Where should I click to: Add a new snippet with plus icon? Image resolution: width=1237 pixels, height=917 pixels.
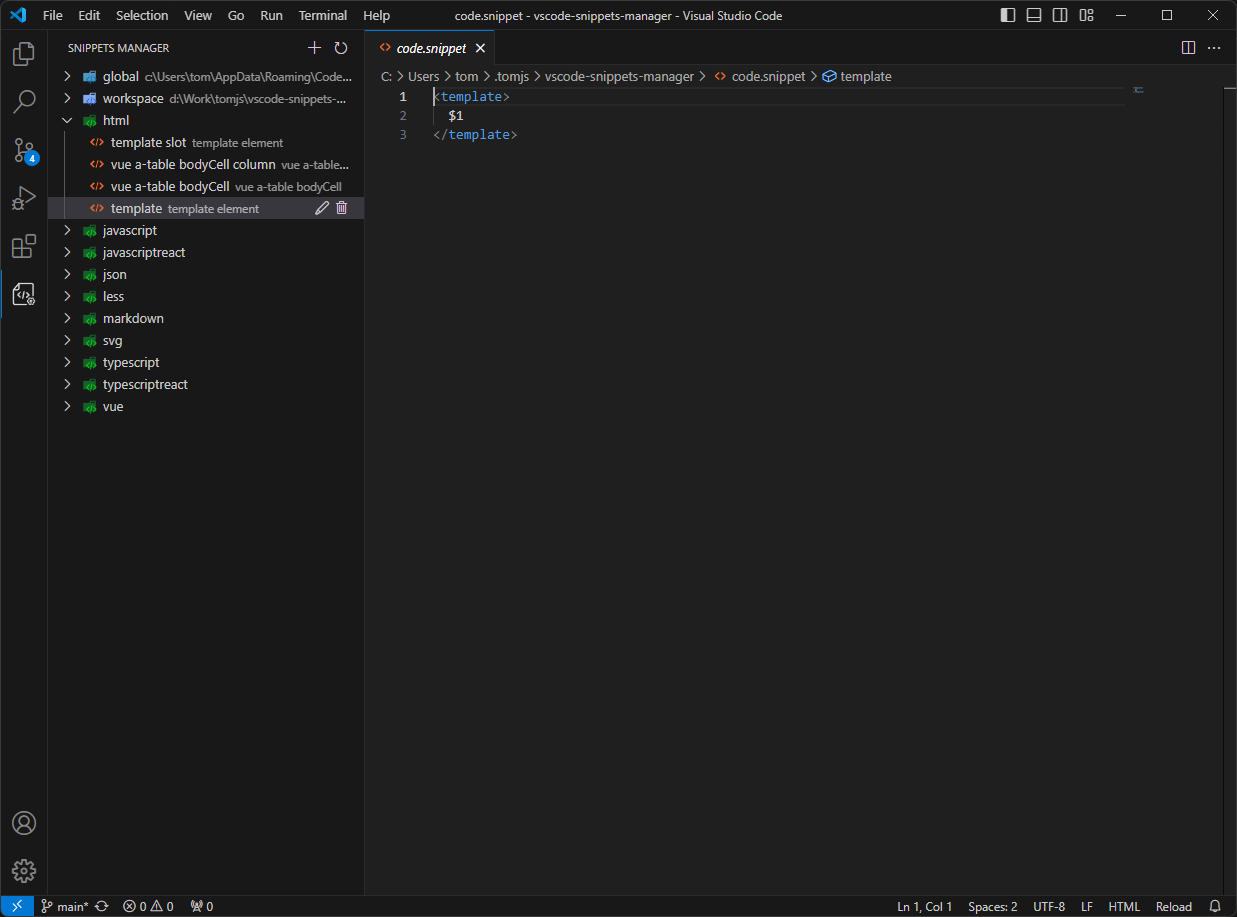tap(315, 48)
